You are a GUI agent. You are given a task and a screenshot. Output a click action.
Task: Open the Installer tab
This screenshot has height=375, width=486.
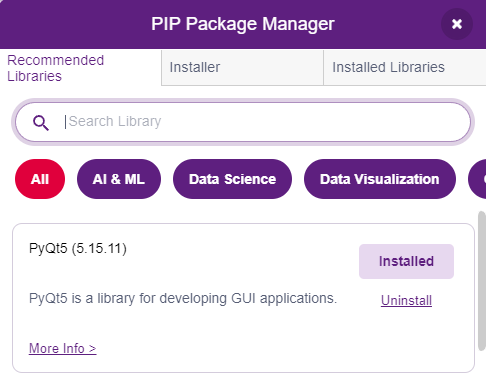coord(242,68)
